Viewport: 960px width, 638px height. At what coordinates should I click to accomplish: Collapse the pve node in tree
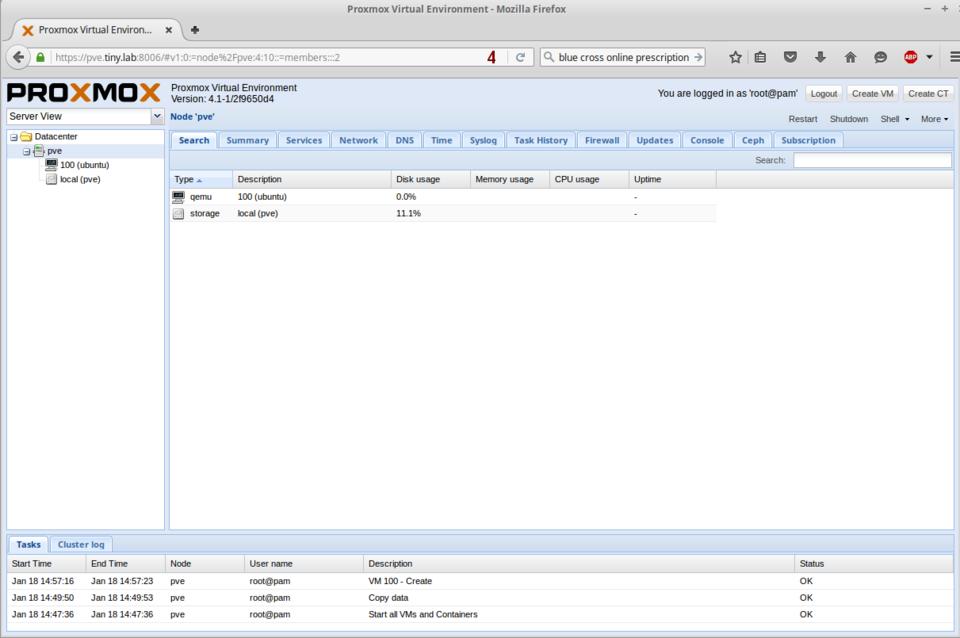tap(27, 151)
